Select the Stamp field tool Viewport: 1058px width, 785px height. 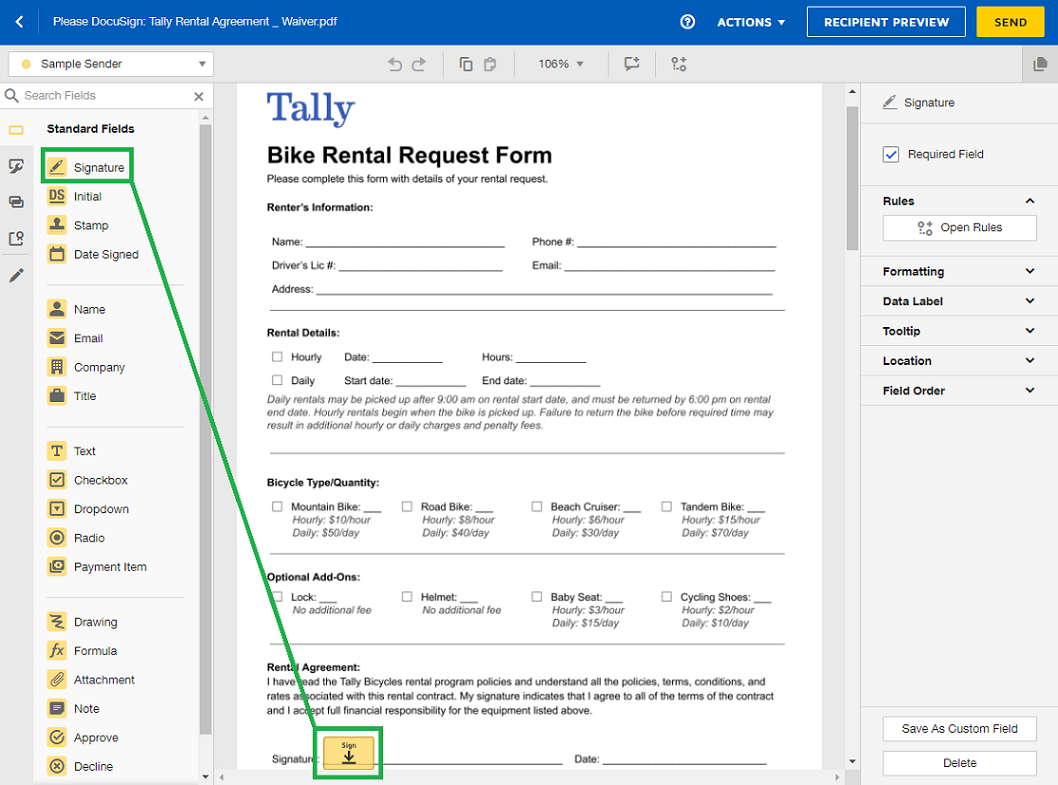[91, 225]
